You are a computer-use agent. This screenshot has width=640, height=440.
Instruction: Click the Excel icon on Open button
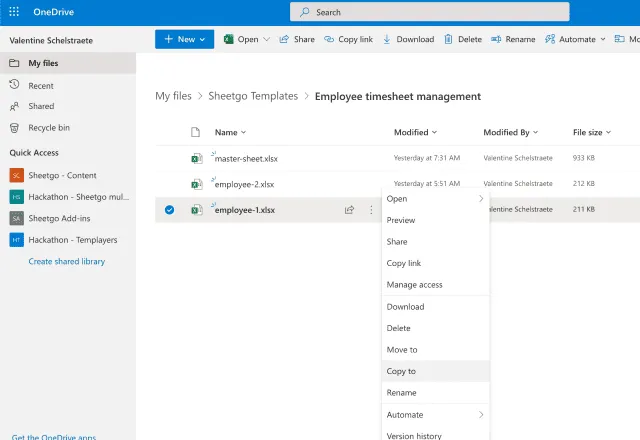(229, 39)
